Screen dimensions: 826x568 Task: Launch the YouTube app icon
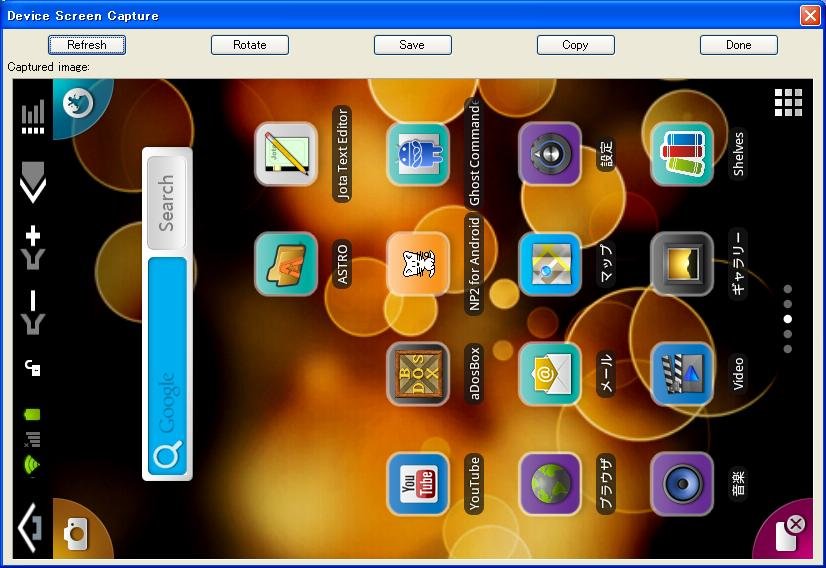(418, 484)
